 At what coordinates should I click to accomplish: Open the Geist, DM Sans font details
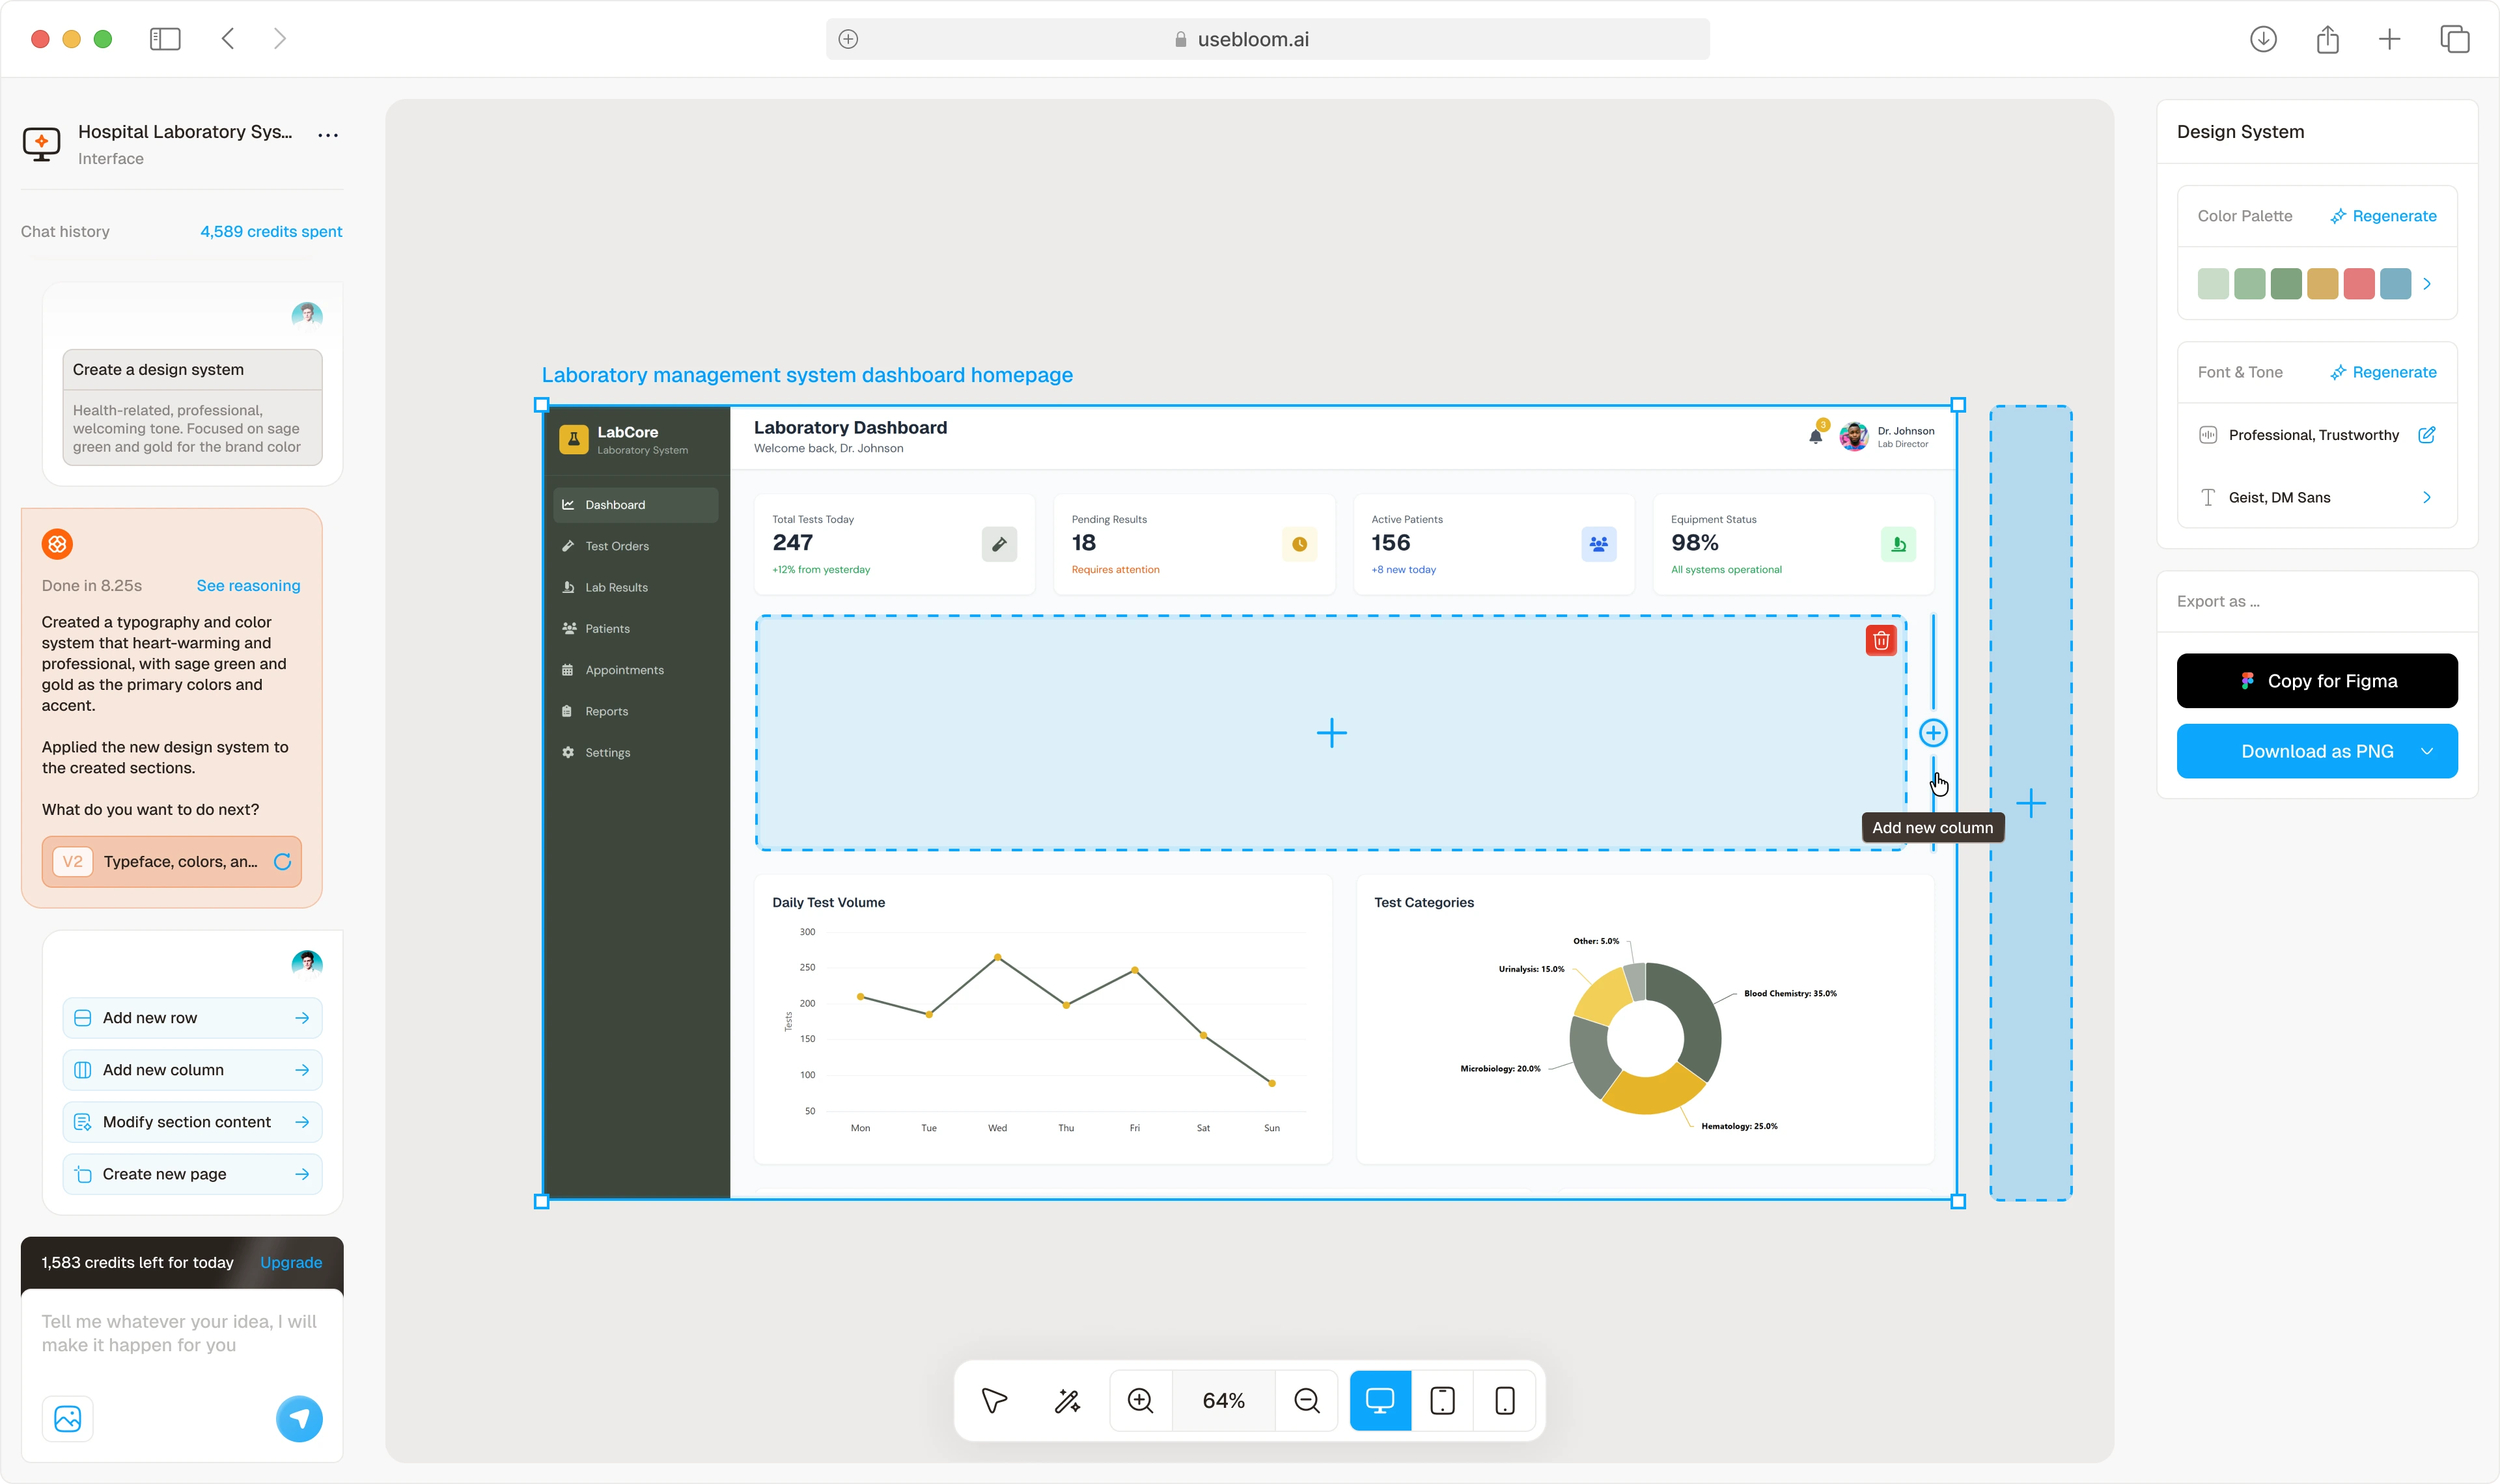(x=2427, y=497)
